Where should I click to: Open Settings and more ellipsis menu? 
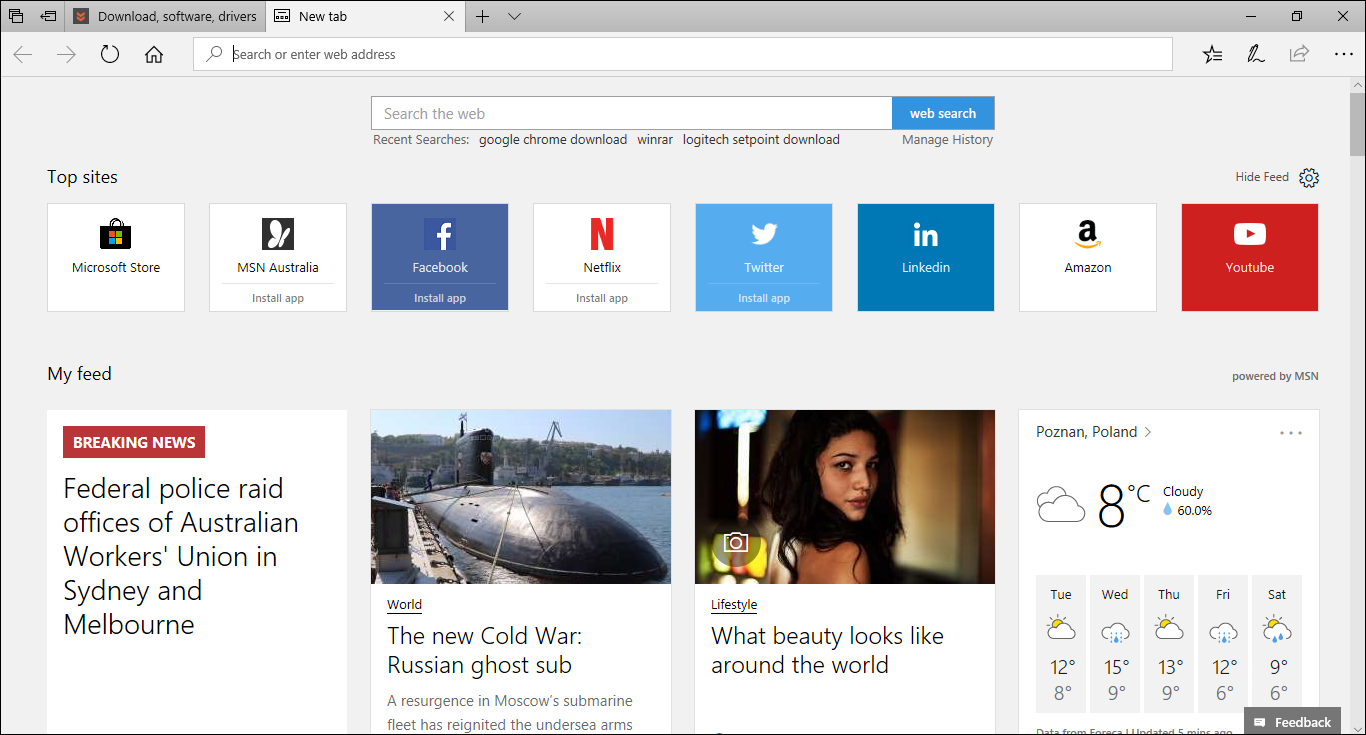pyautogui.click(x=1343, y=55)
